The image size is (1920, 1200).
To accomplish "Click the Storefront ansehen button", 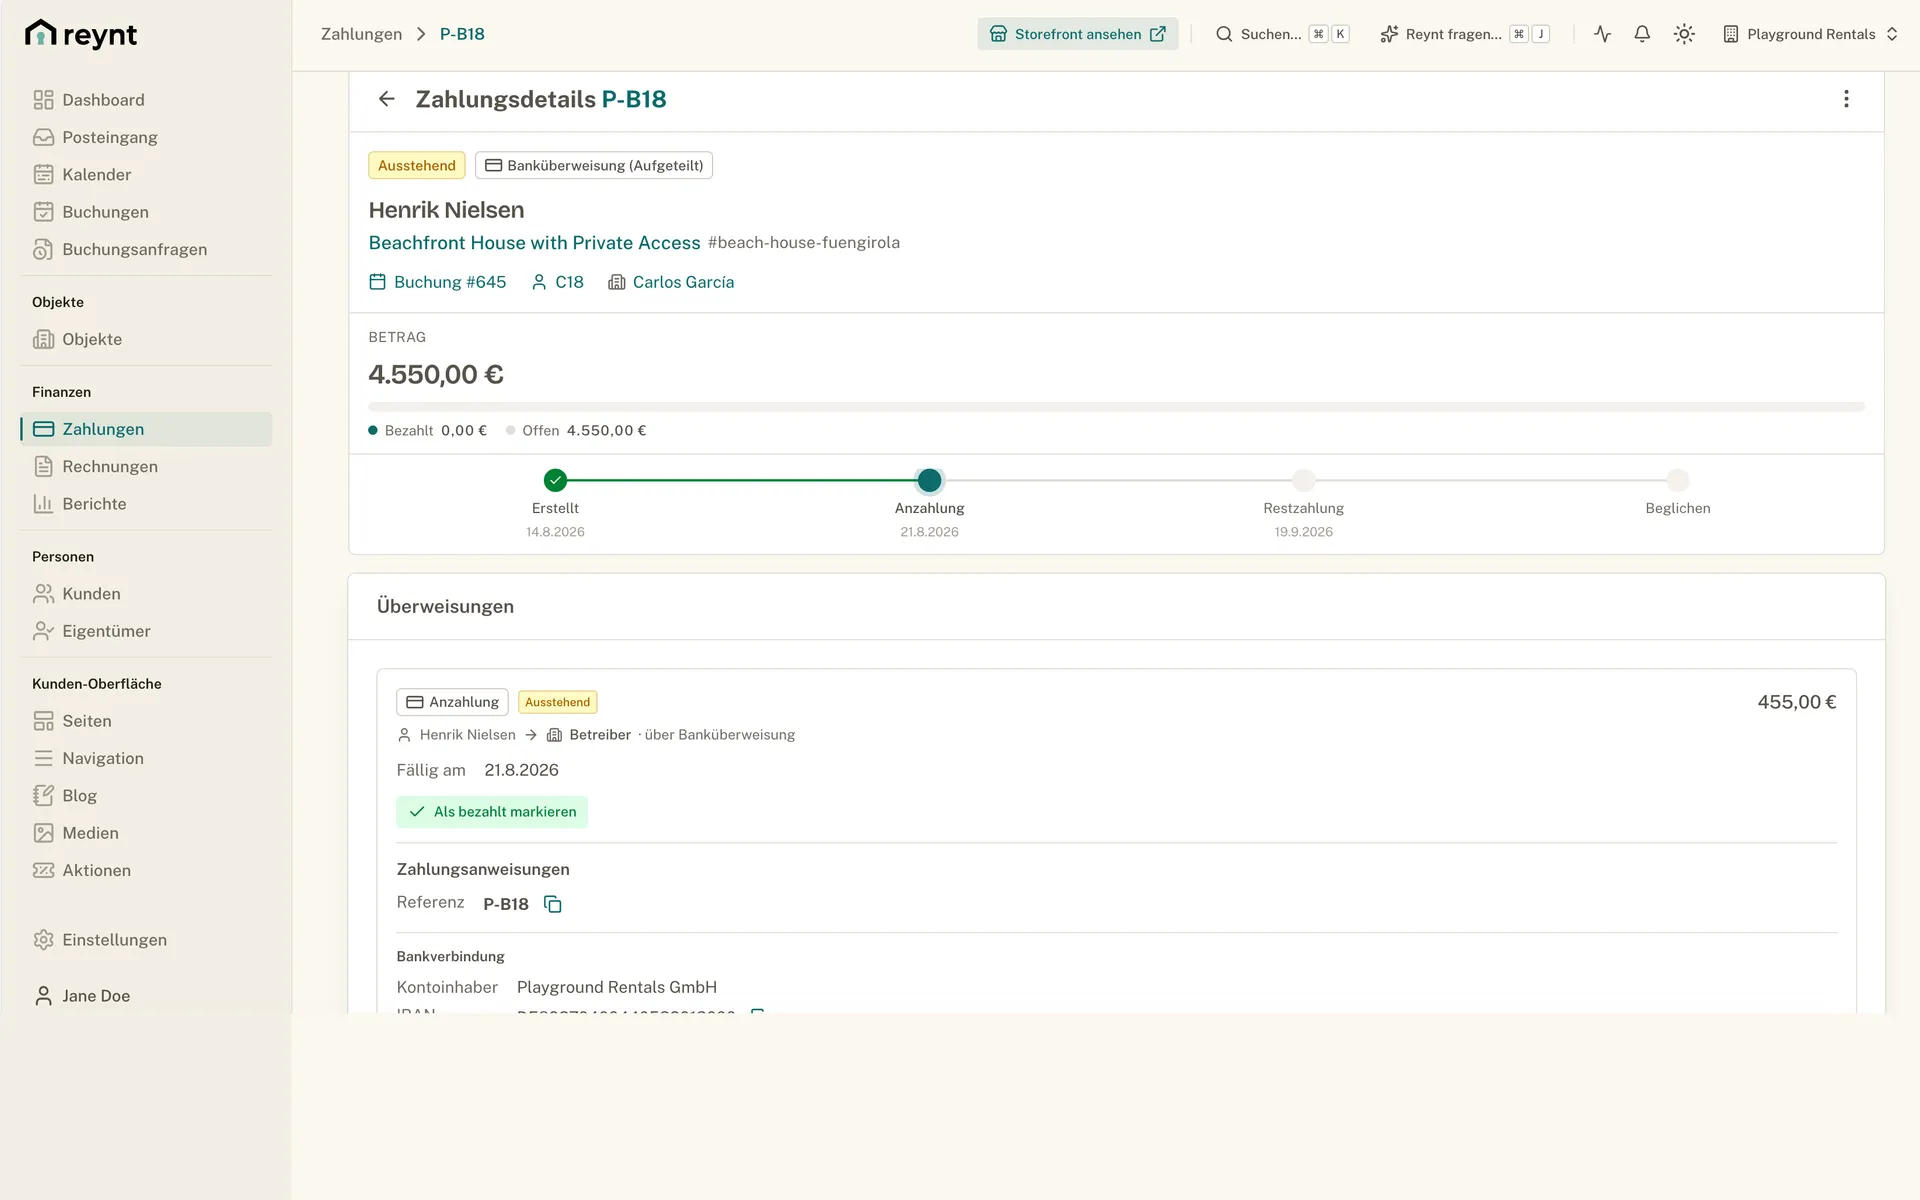I will pyautogui.click(x=1077, y=34).
